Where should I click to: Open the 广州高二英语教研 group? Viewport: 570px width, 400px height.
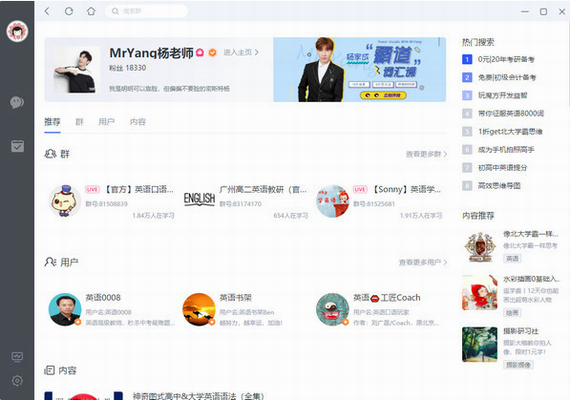[x=246, y=201]
